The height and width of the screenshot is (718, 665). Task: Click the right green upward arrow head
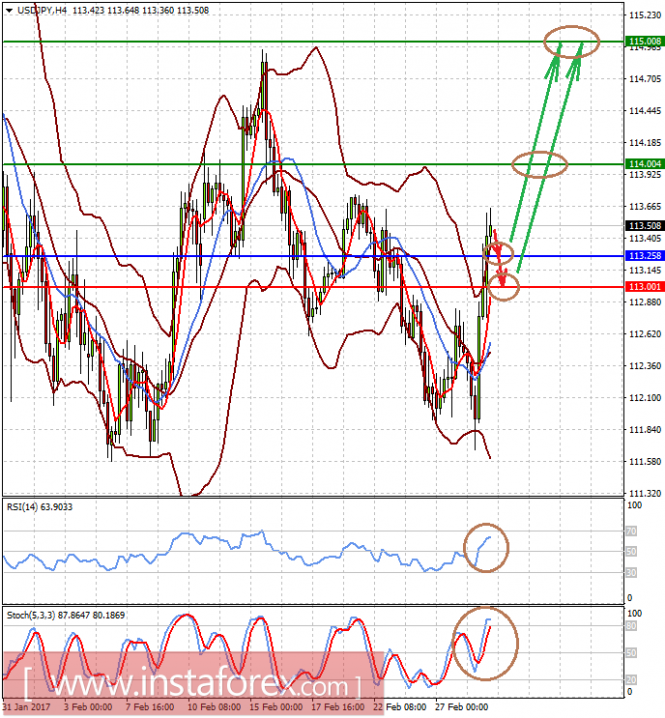pos(575,62)
